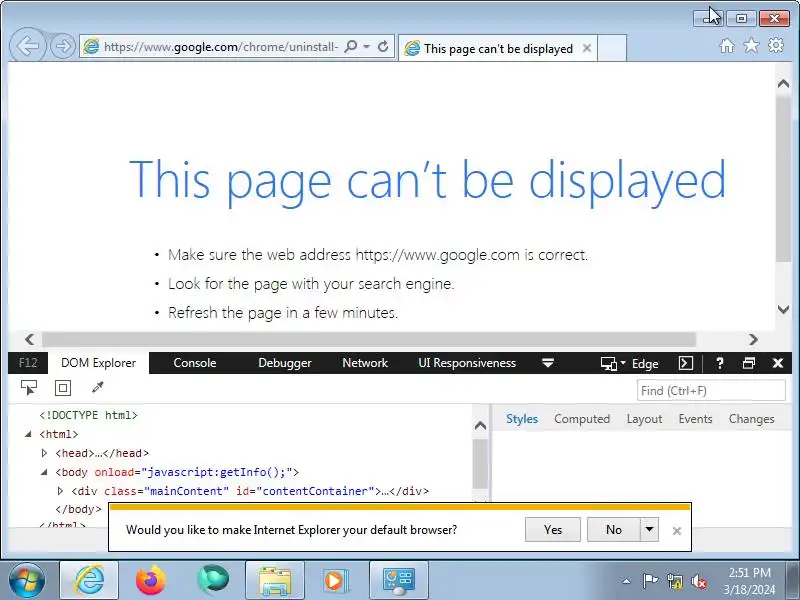This screenshot has height=600, width=800.
Task: Toggle the DOM element highlighting box icon
Action: (63, 388)
